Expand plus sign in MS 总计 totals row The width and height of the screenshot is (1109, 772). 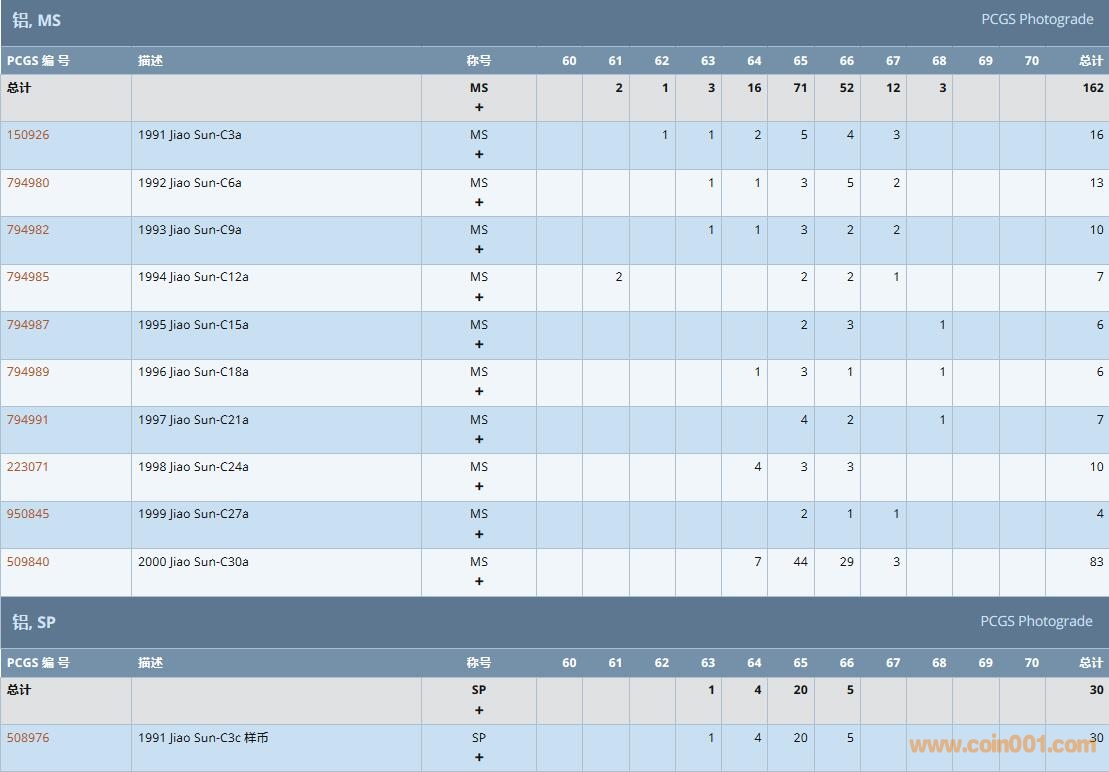[479, 107]
